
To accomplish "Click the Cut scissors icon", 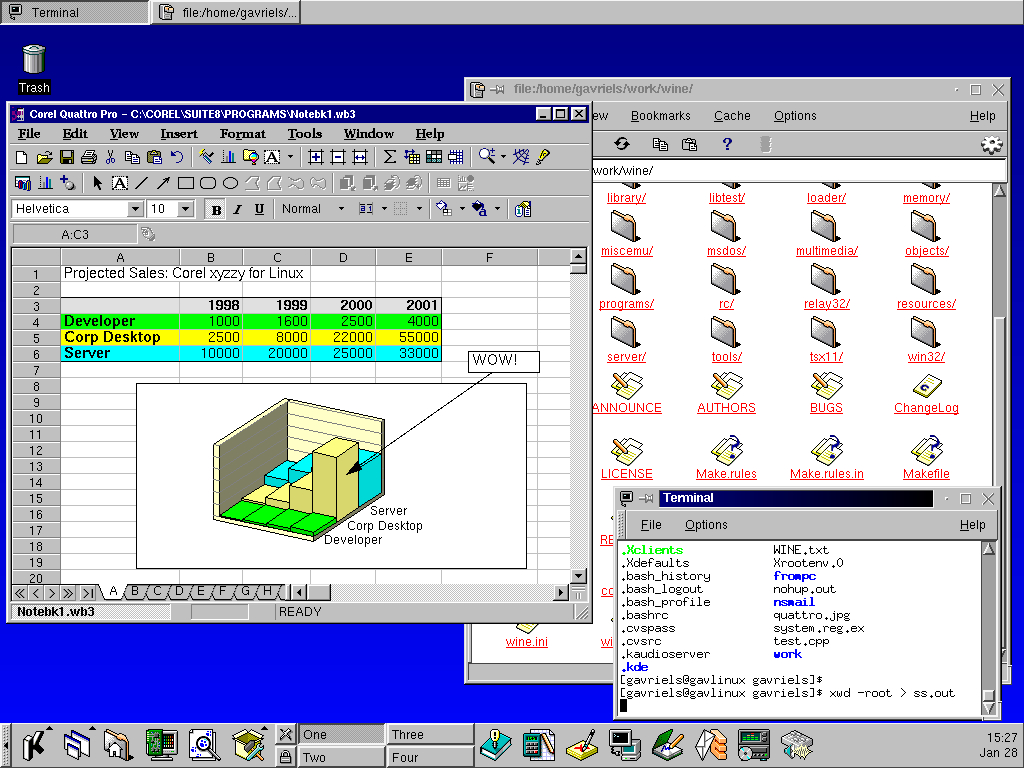I will click(110, 157).
